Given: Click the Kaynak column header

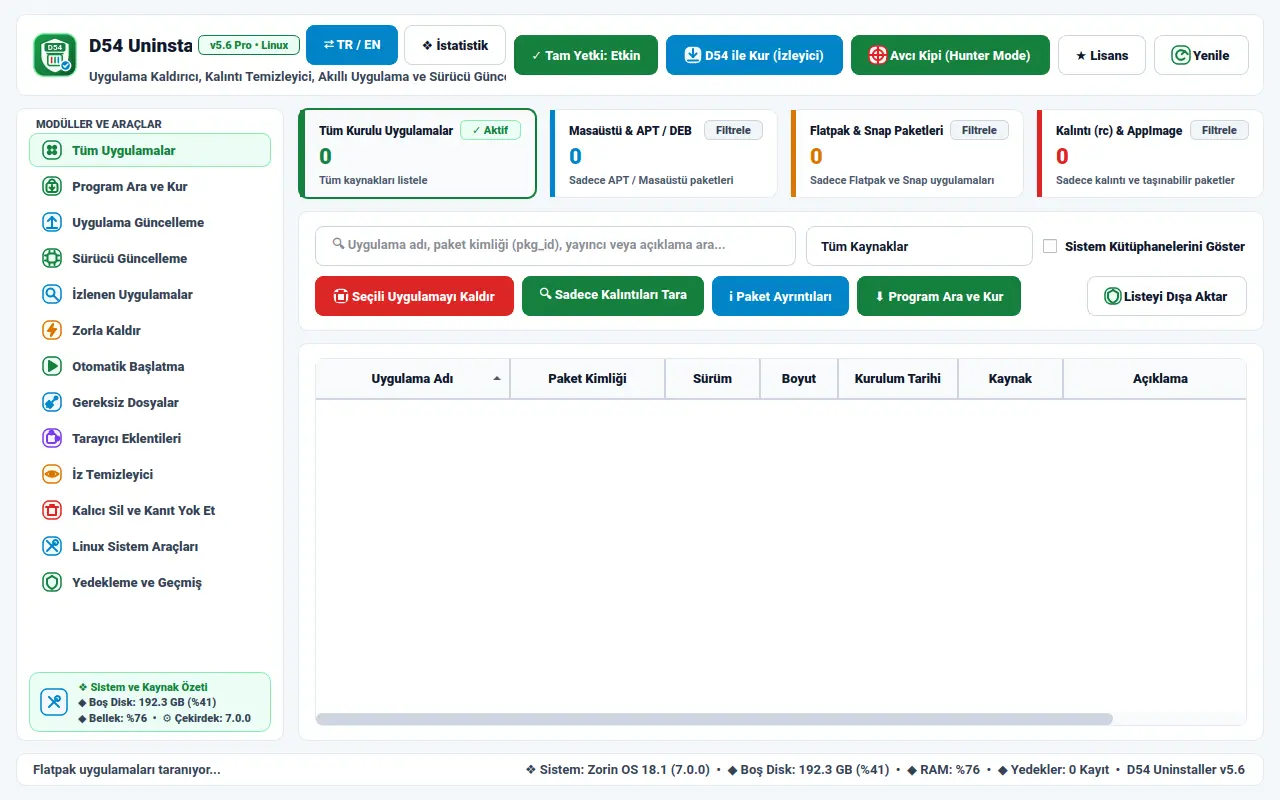Looking at the screenshot, I should [x=1010, y=379].
